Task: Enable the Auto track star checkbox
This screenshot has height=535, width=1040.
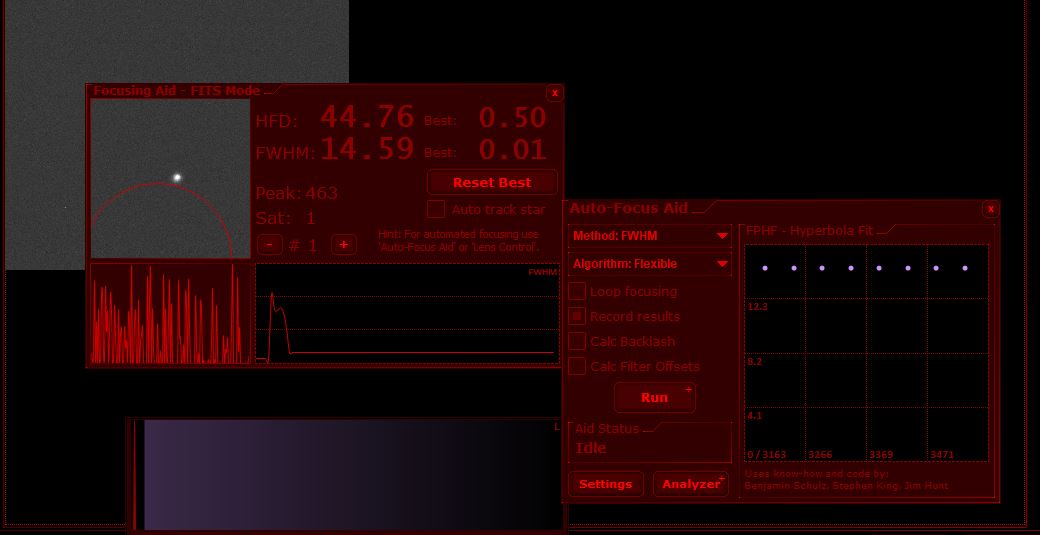Action: [x=436, y=209]
